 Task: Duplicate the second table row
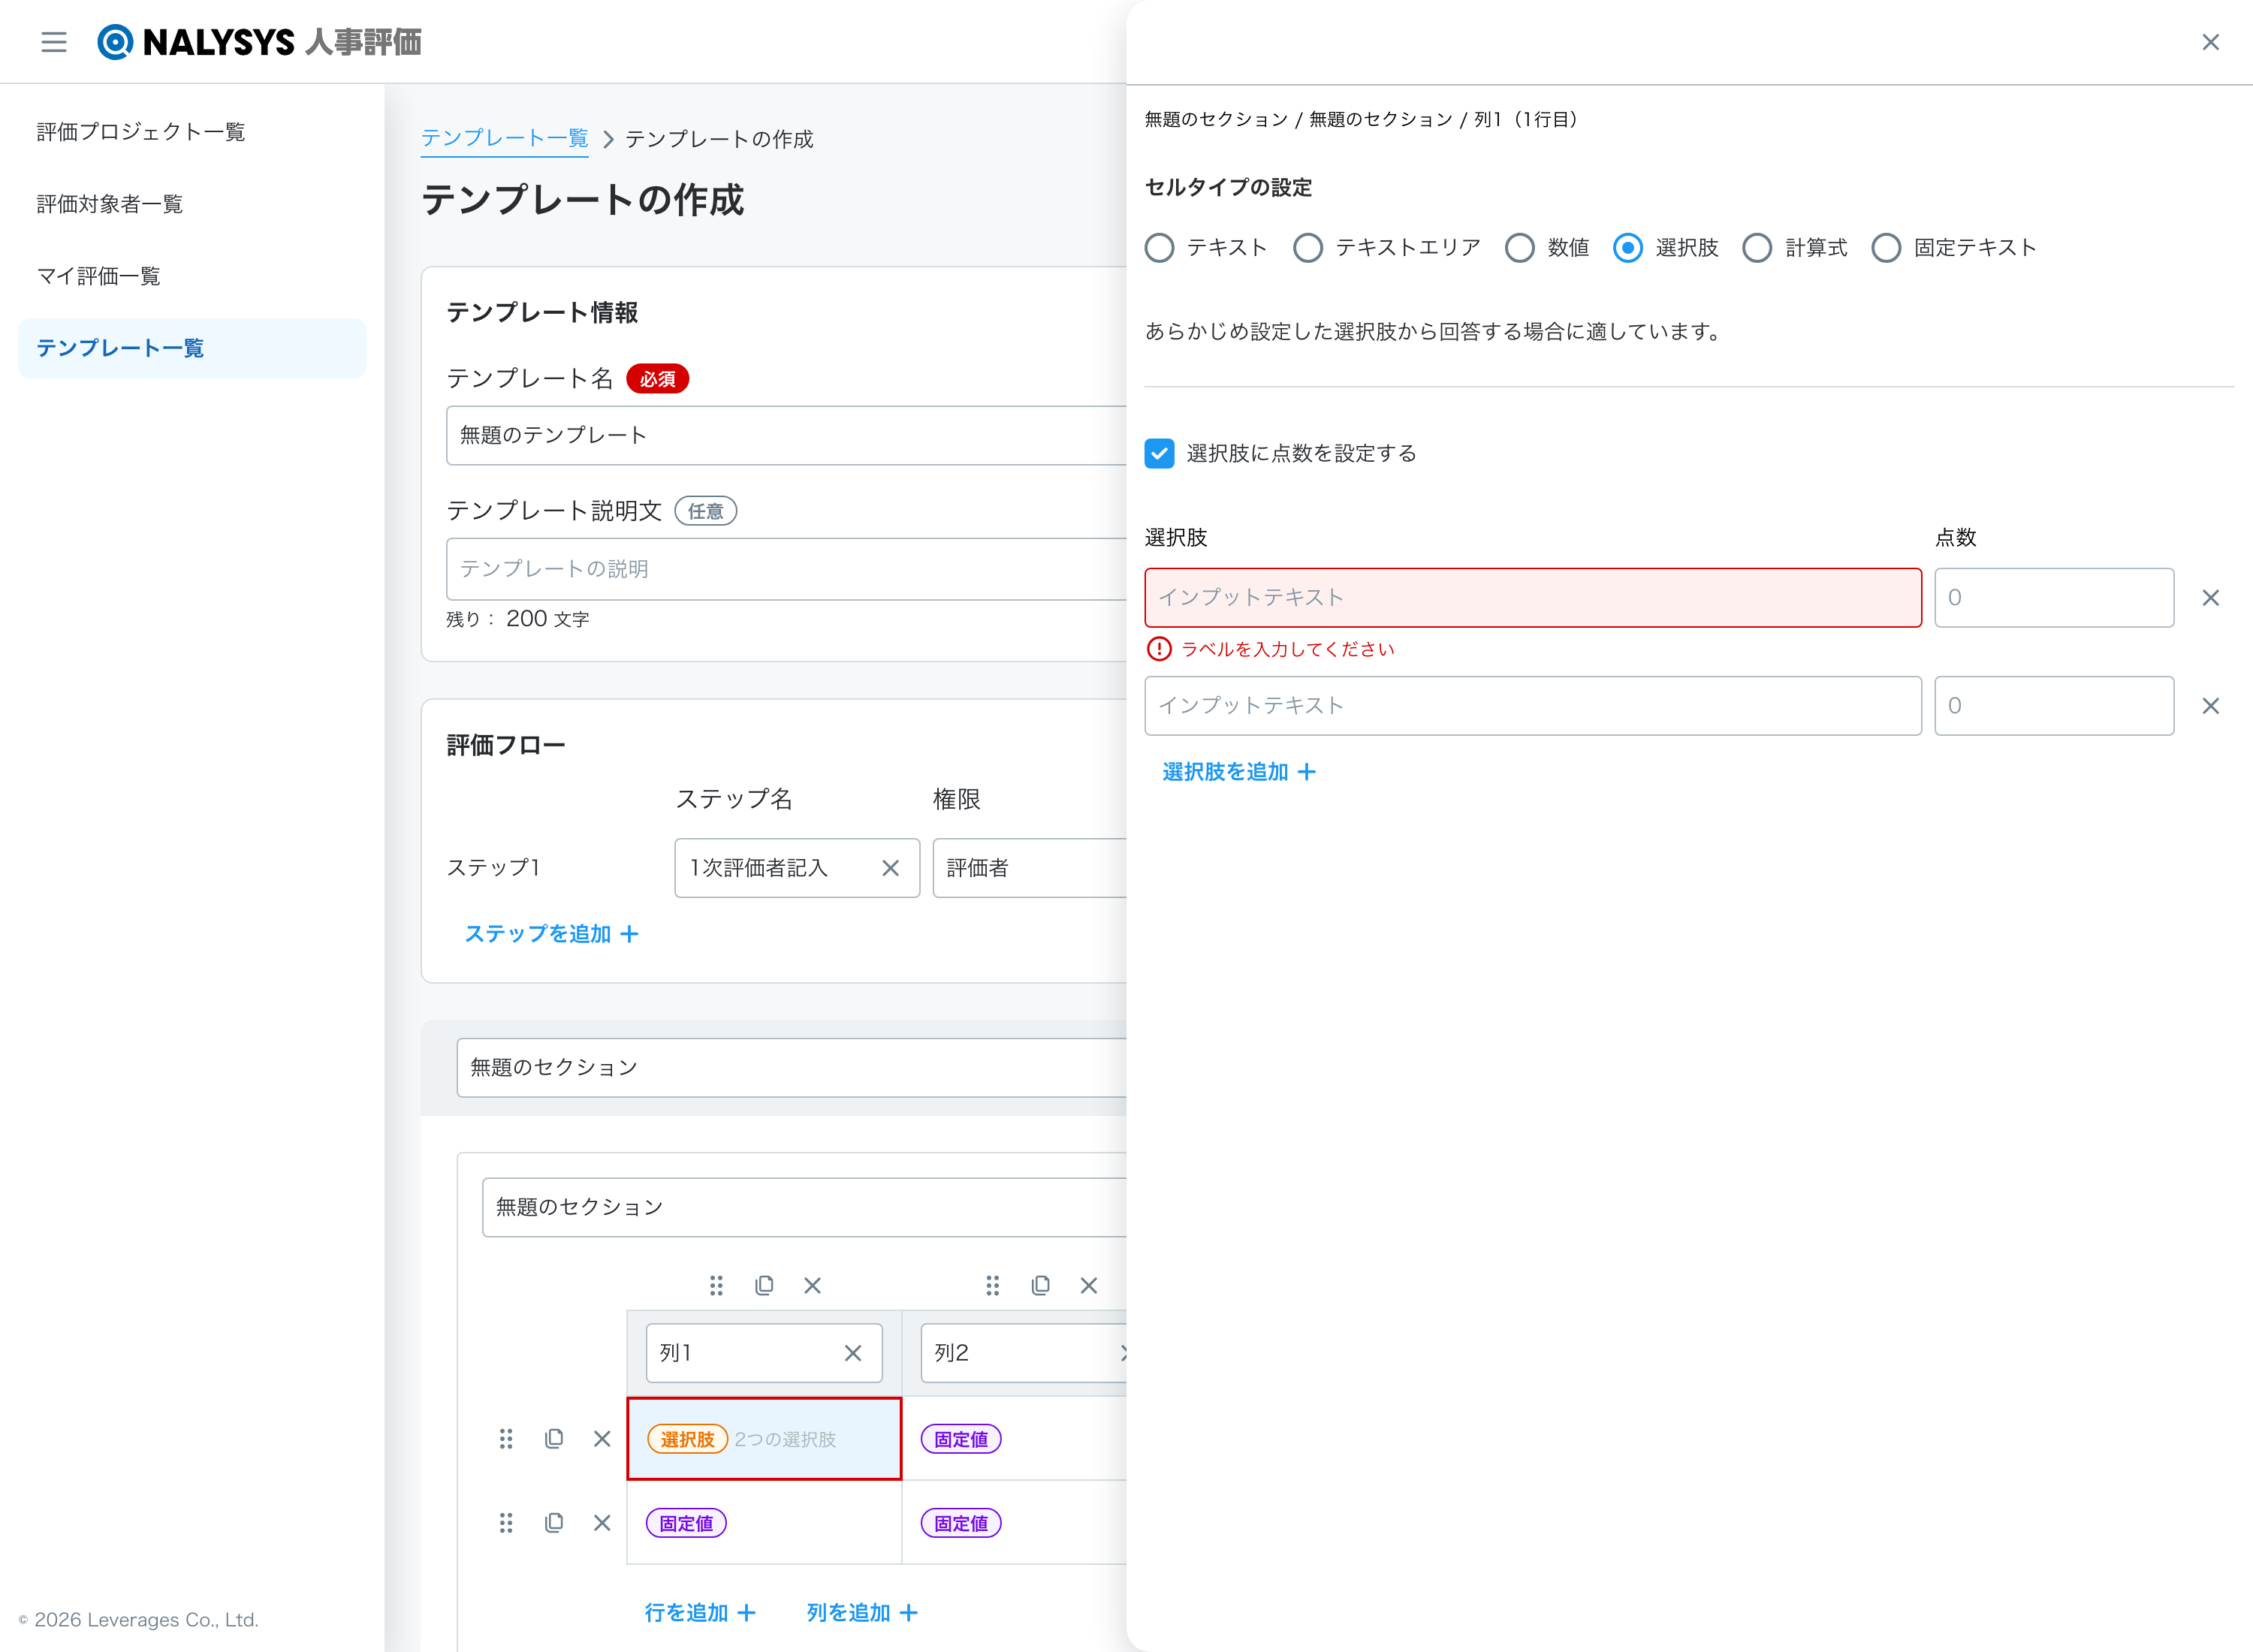(x=554, y=1522)
